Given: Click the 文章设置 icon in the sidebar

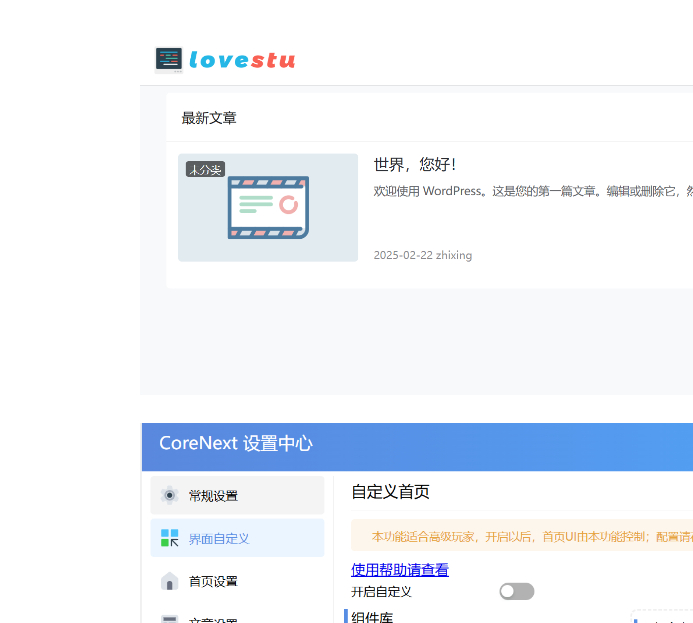Looking at the screenshot, I should click(x=170, y=619).
